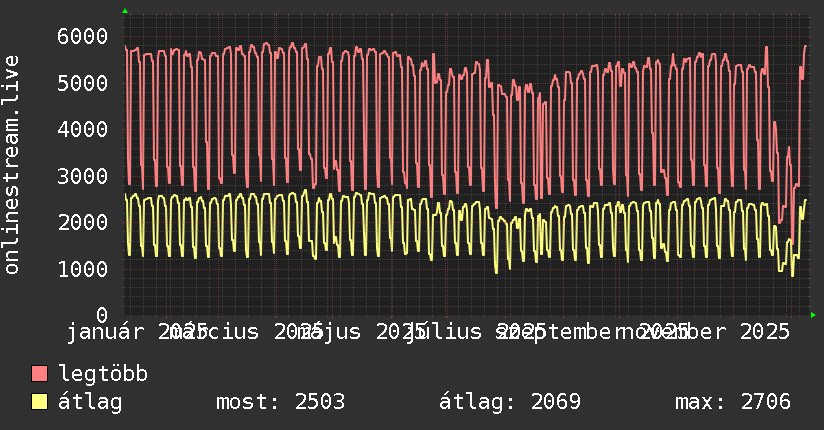Click the 'november 2025' x-axis label
The height and width of the screenshot is (430, 824).
(x=703, y=332)
